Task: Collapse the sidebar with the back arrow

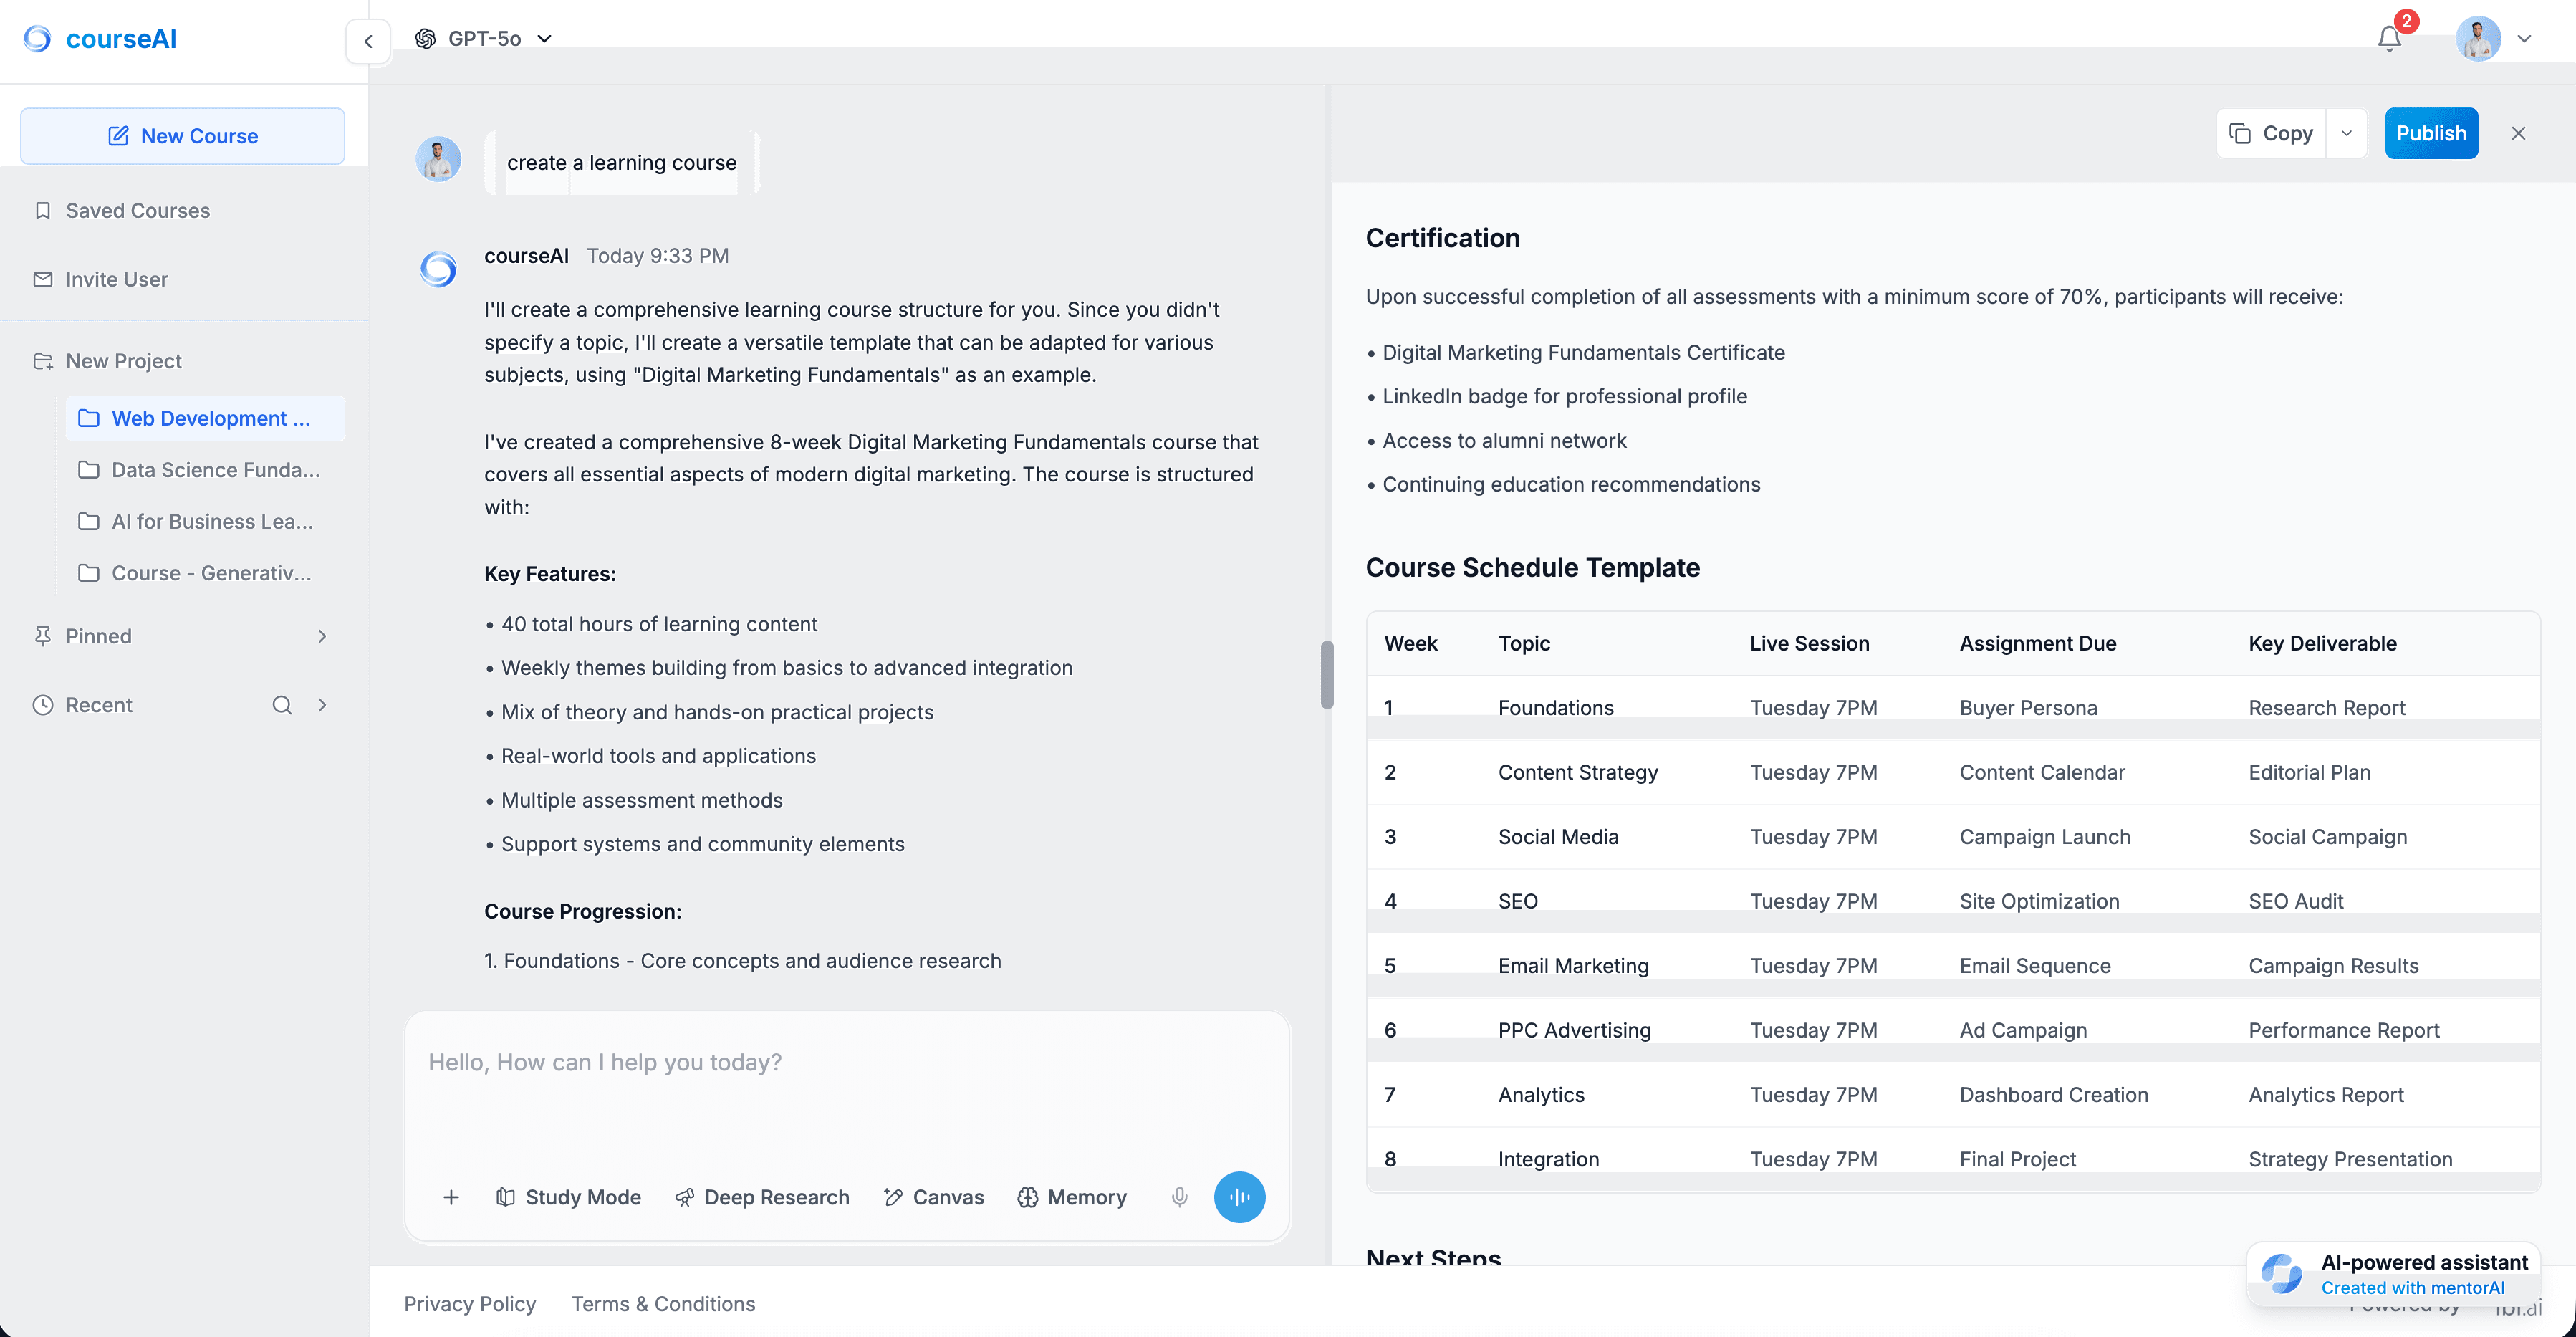Action: click(368, 41)
